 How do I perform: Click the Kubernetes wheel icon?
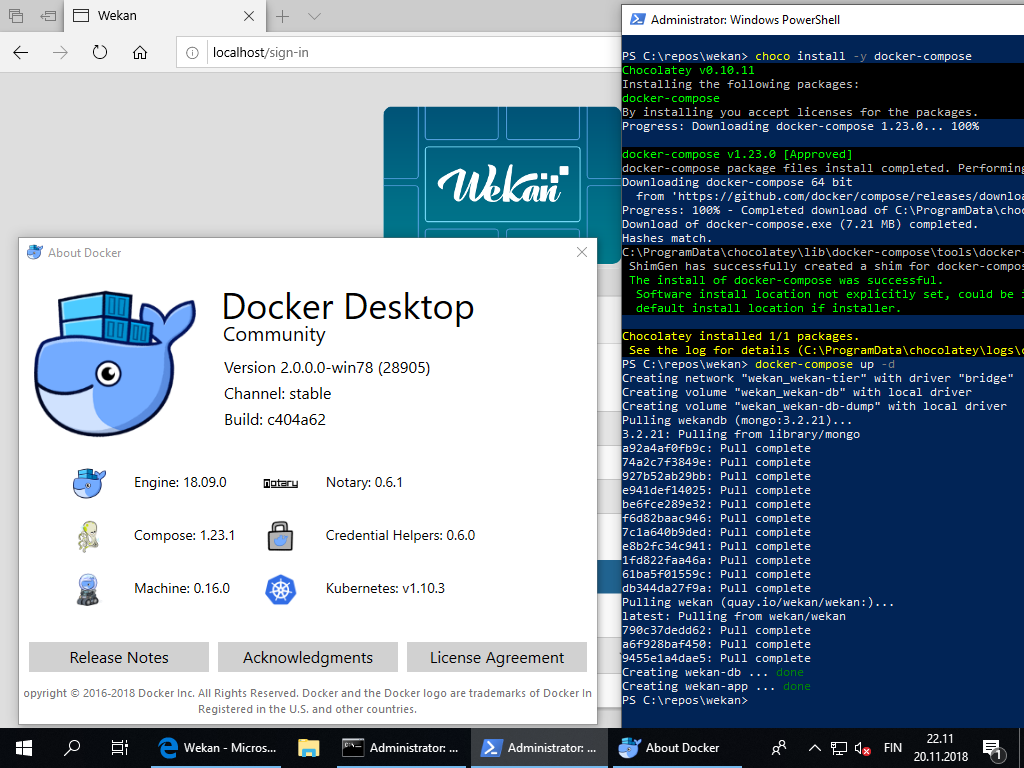tap(280, 589)
